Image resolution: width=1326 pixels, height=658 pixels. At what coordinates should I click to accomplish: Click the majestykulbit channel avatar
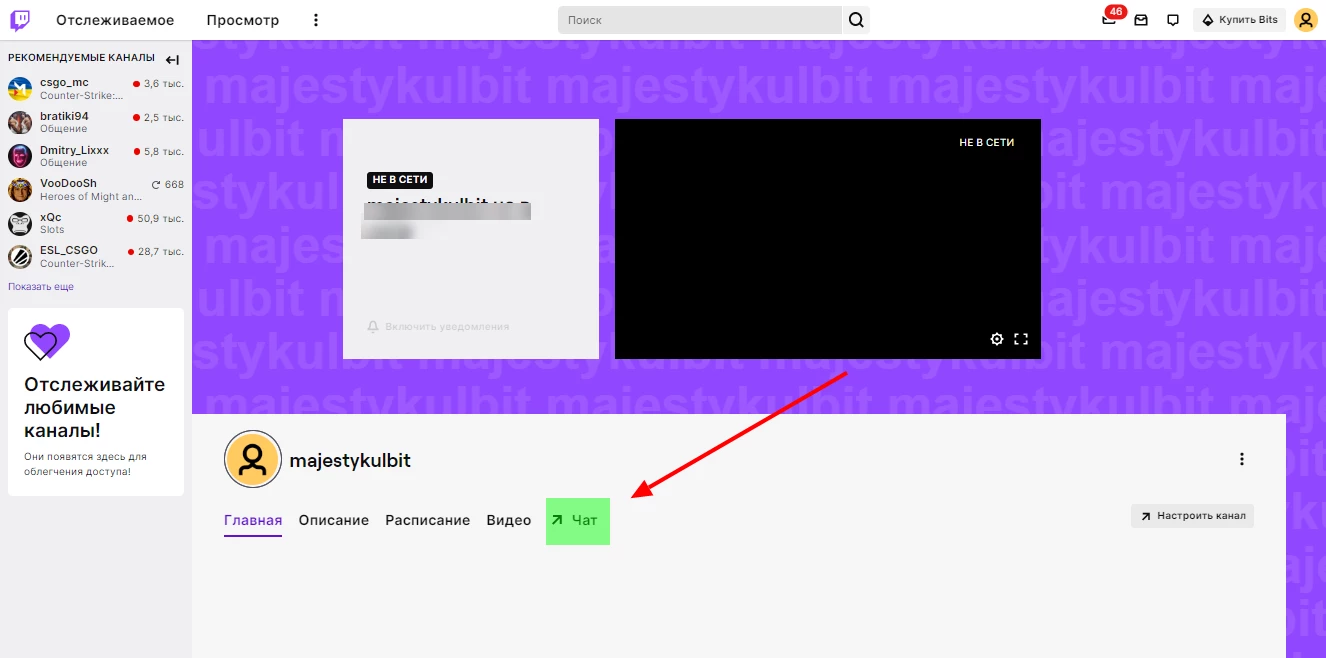tap(253, 459)
